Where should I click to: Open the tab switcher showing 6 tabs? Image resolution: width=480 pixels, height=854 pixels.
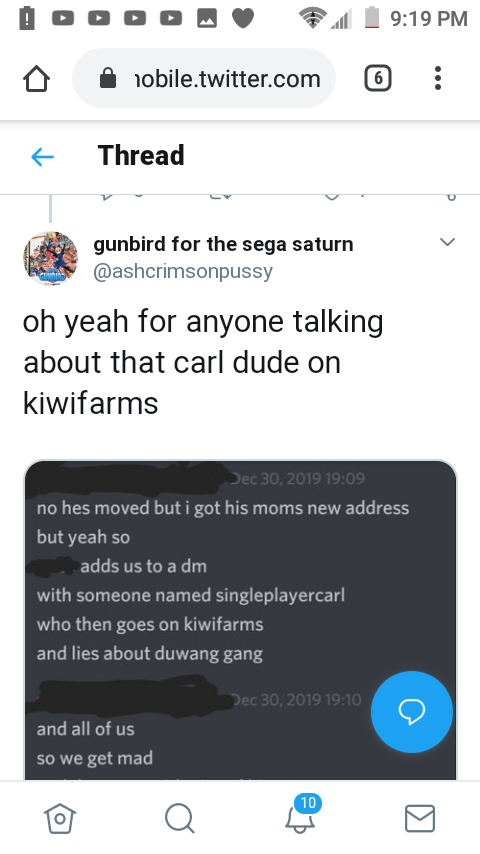(378, 78)
